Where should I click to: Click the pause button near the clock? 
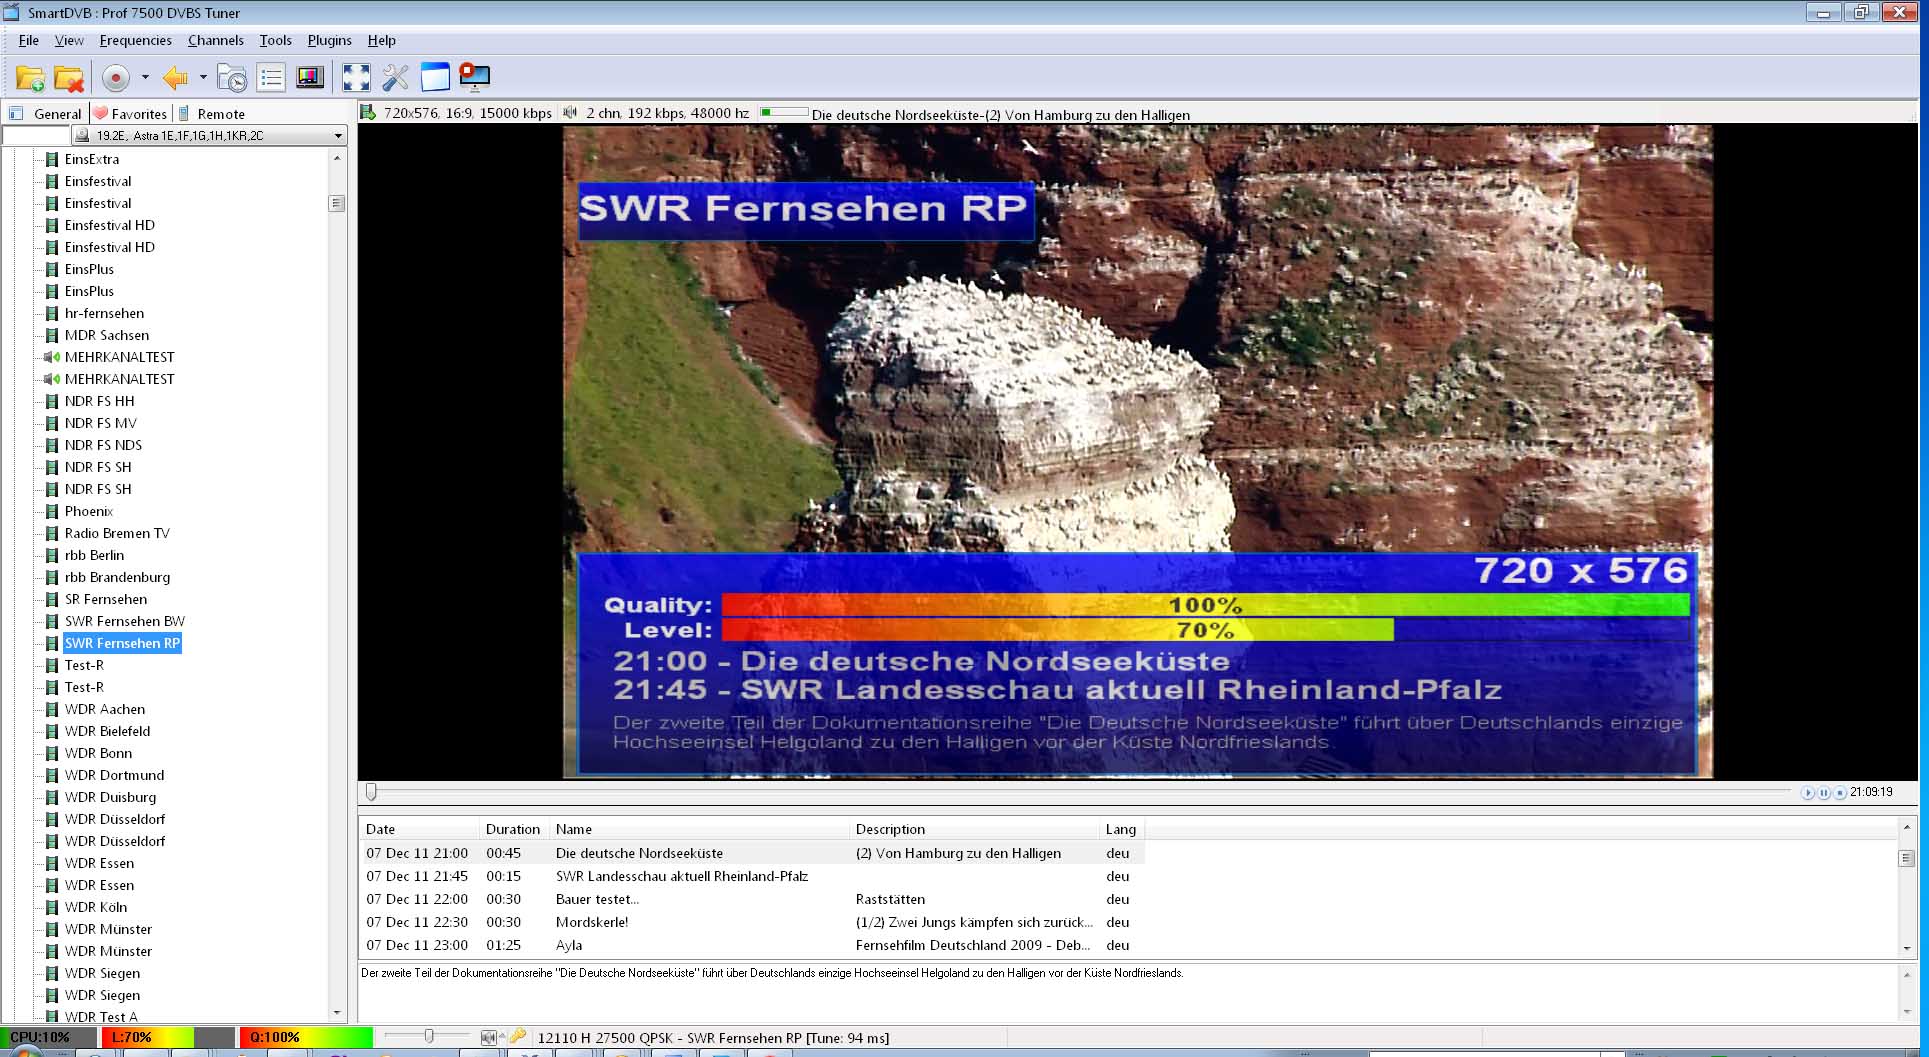click(1824, 792)
